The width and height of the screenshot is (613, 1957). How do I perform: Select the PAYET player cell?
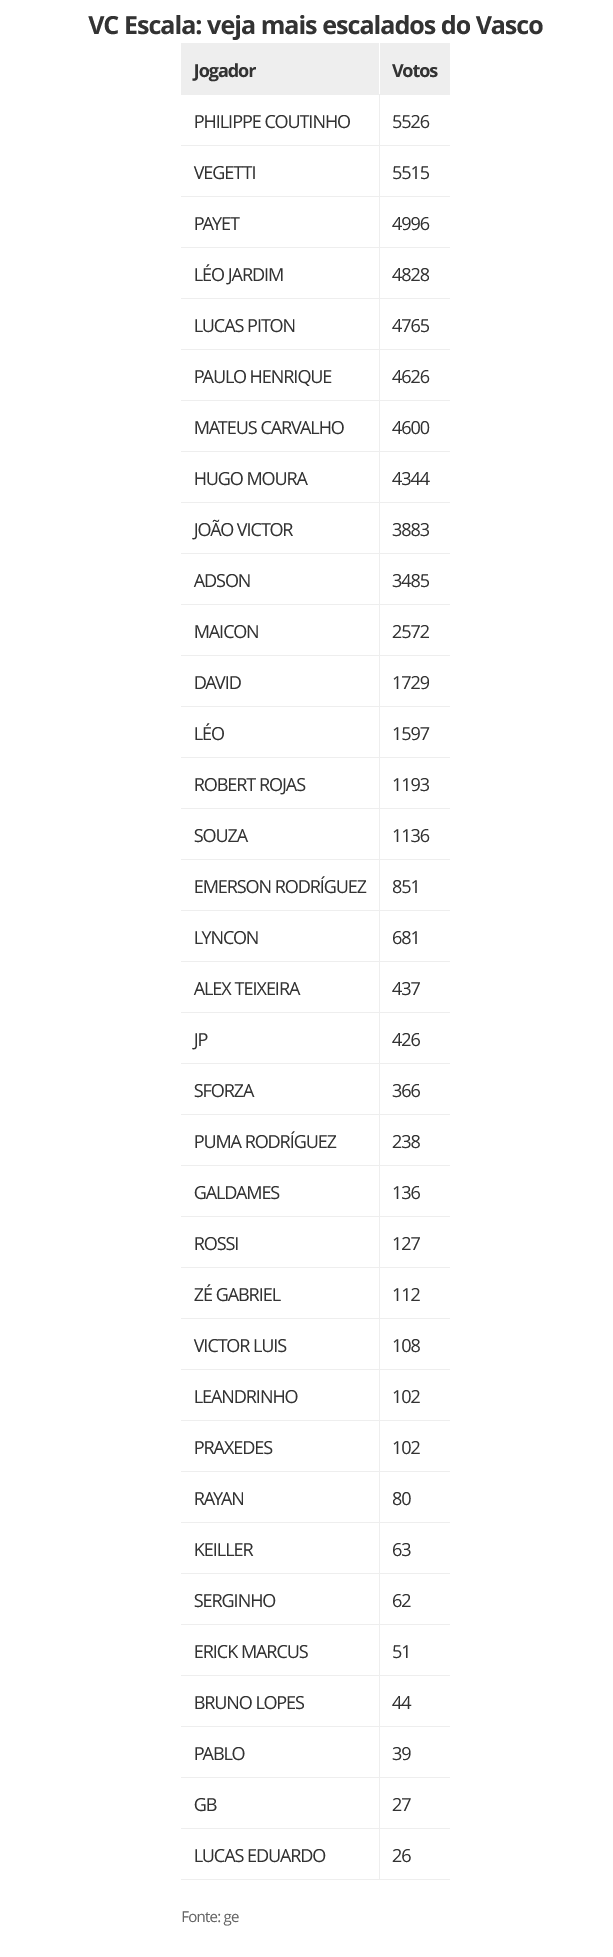217,224
